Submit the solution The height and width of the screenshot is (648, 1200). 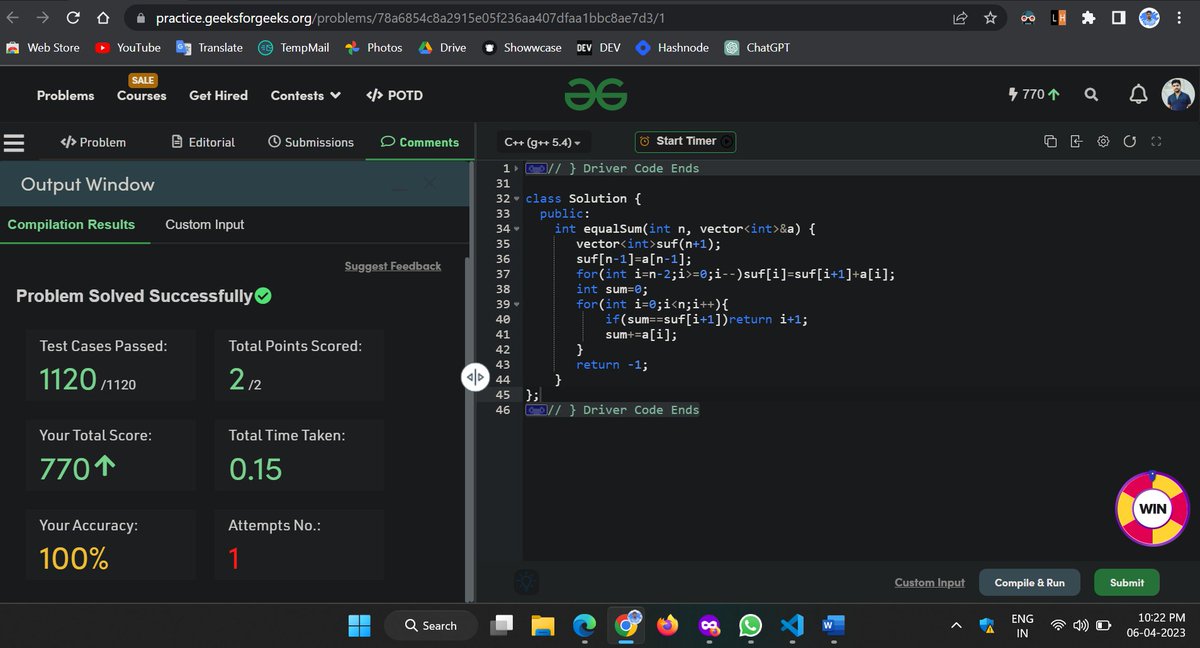coord(1127,582)
